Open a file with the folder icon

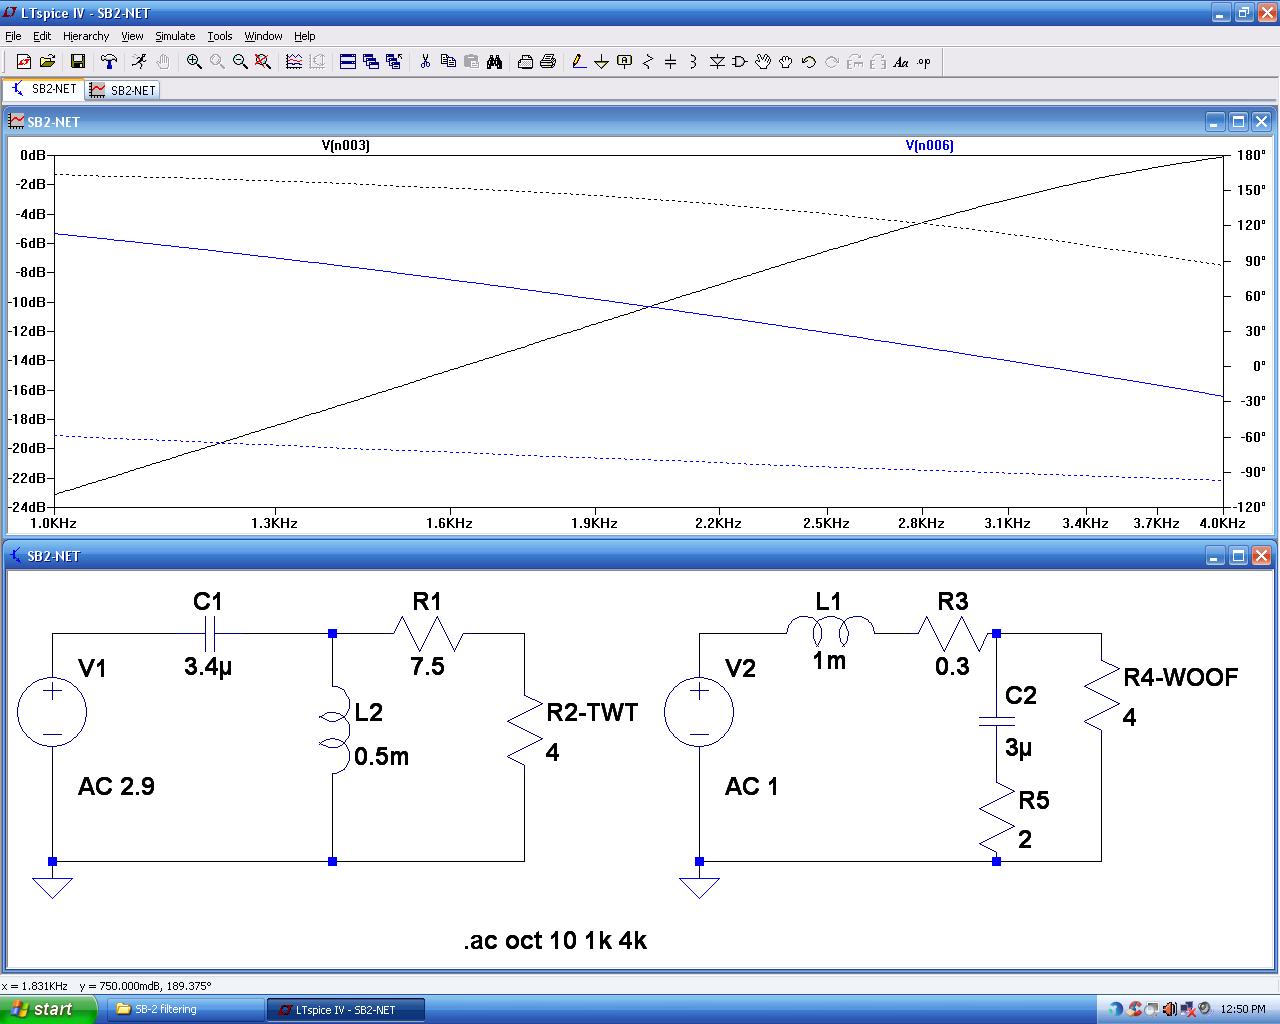click(x=47, y=62)
